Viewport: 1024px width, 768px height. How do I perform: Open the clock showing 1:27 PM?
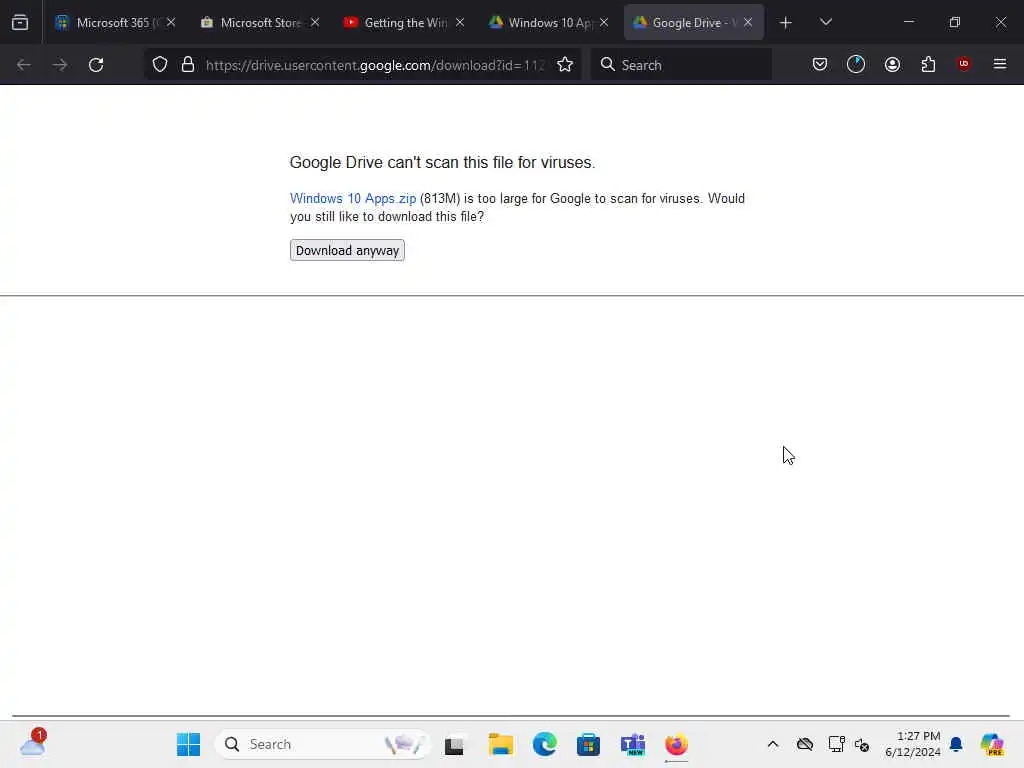tap(913, 744)
